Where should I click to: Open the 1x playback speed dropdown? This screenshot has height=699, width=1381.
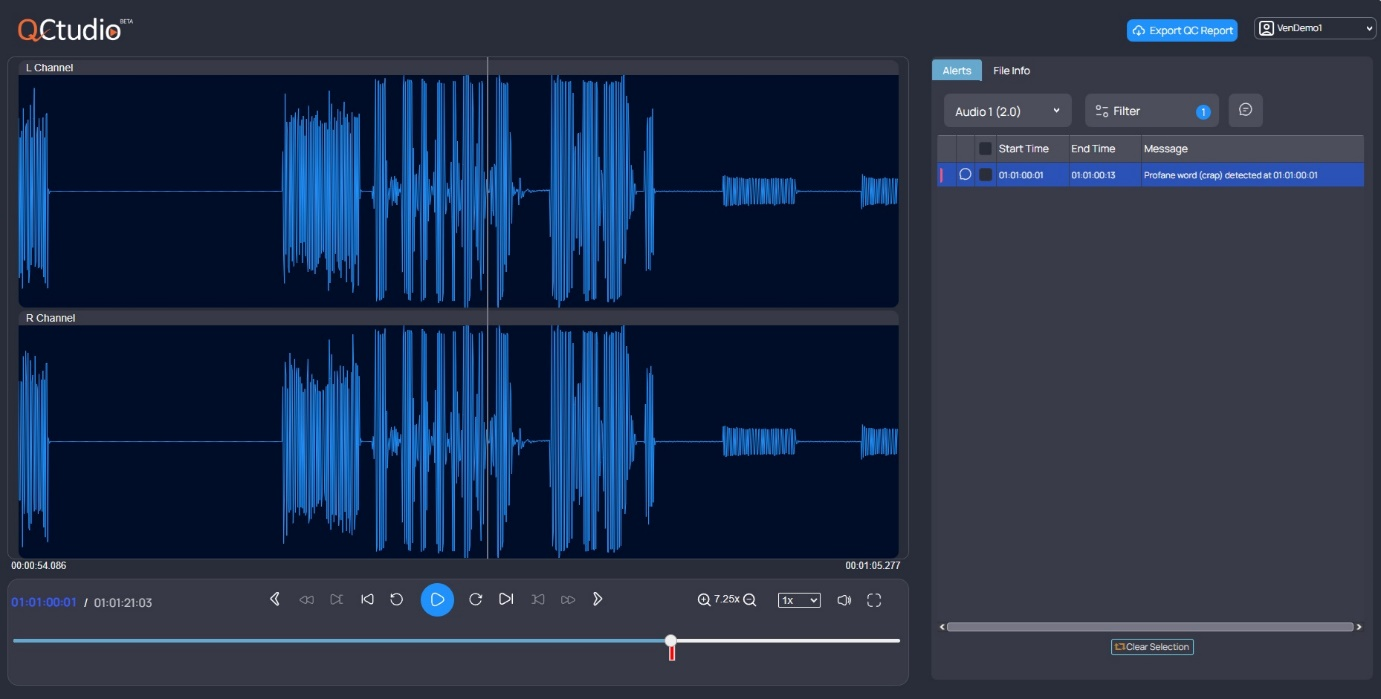pos(798,599)
